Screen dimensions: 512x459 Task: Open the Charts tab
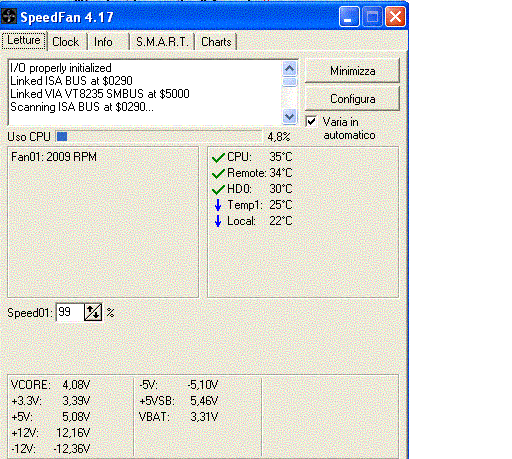(216, 42)
